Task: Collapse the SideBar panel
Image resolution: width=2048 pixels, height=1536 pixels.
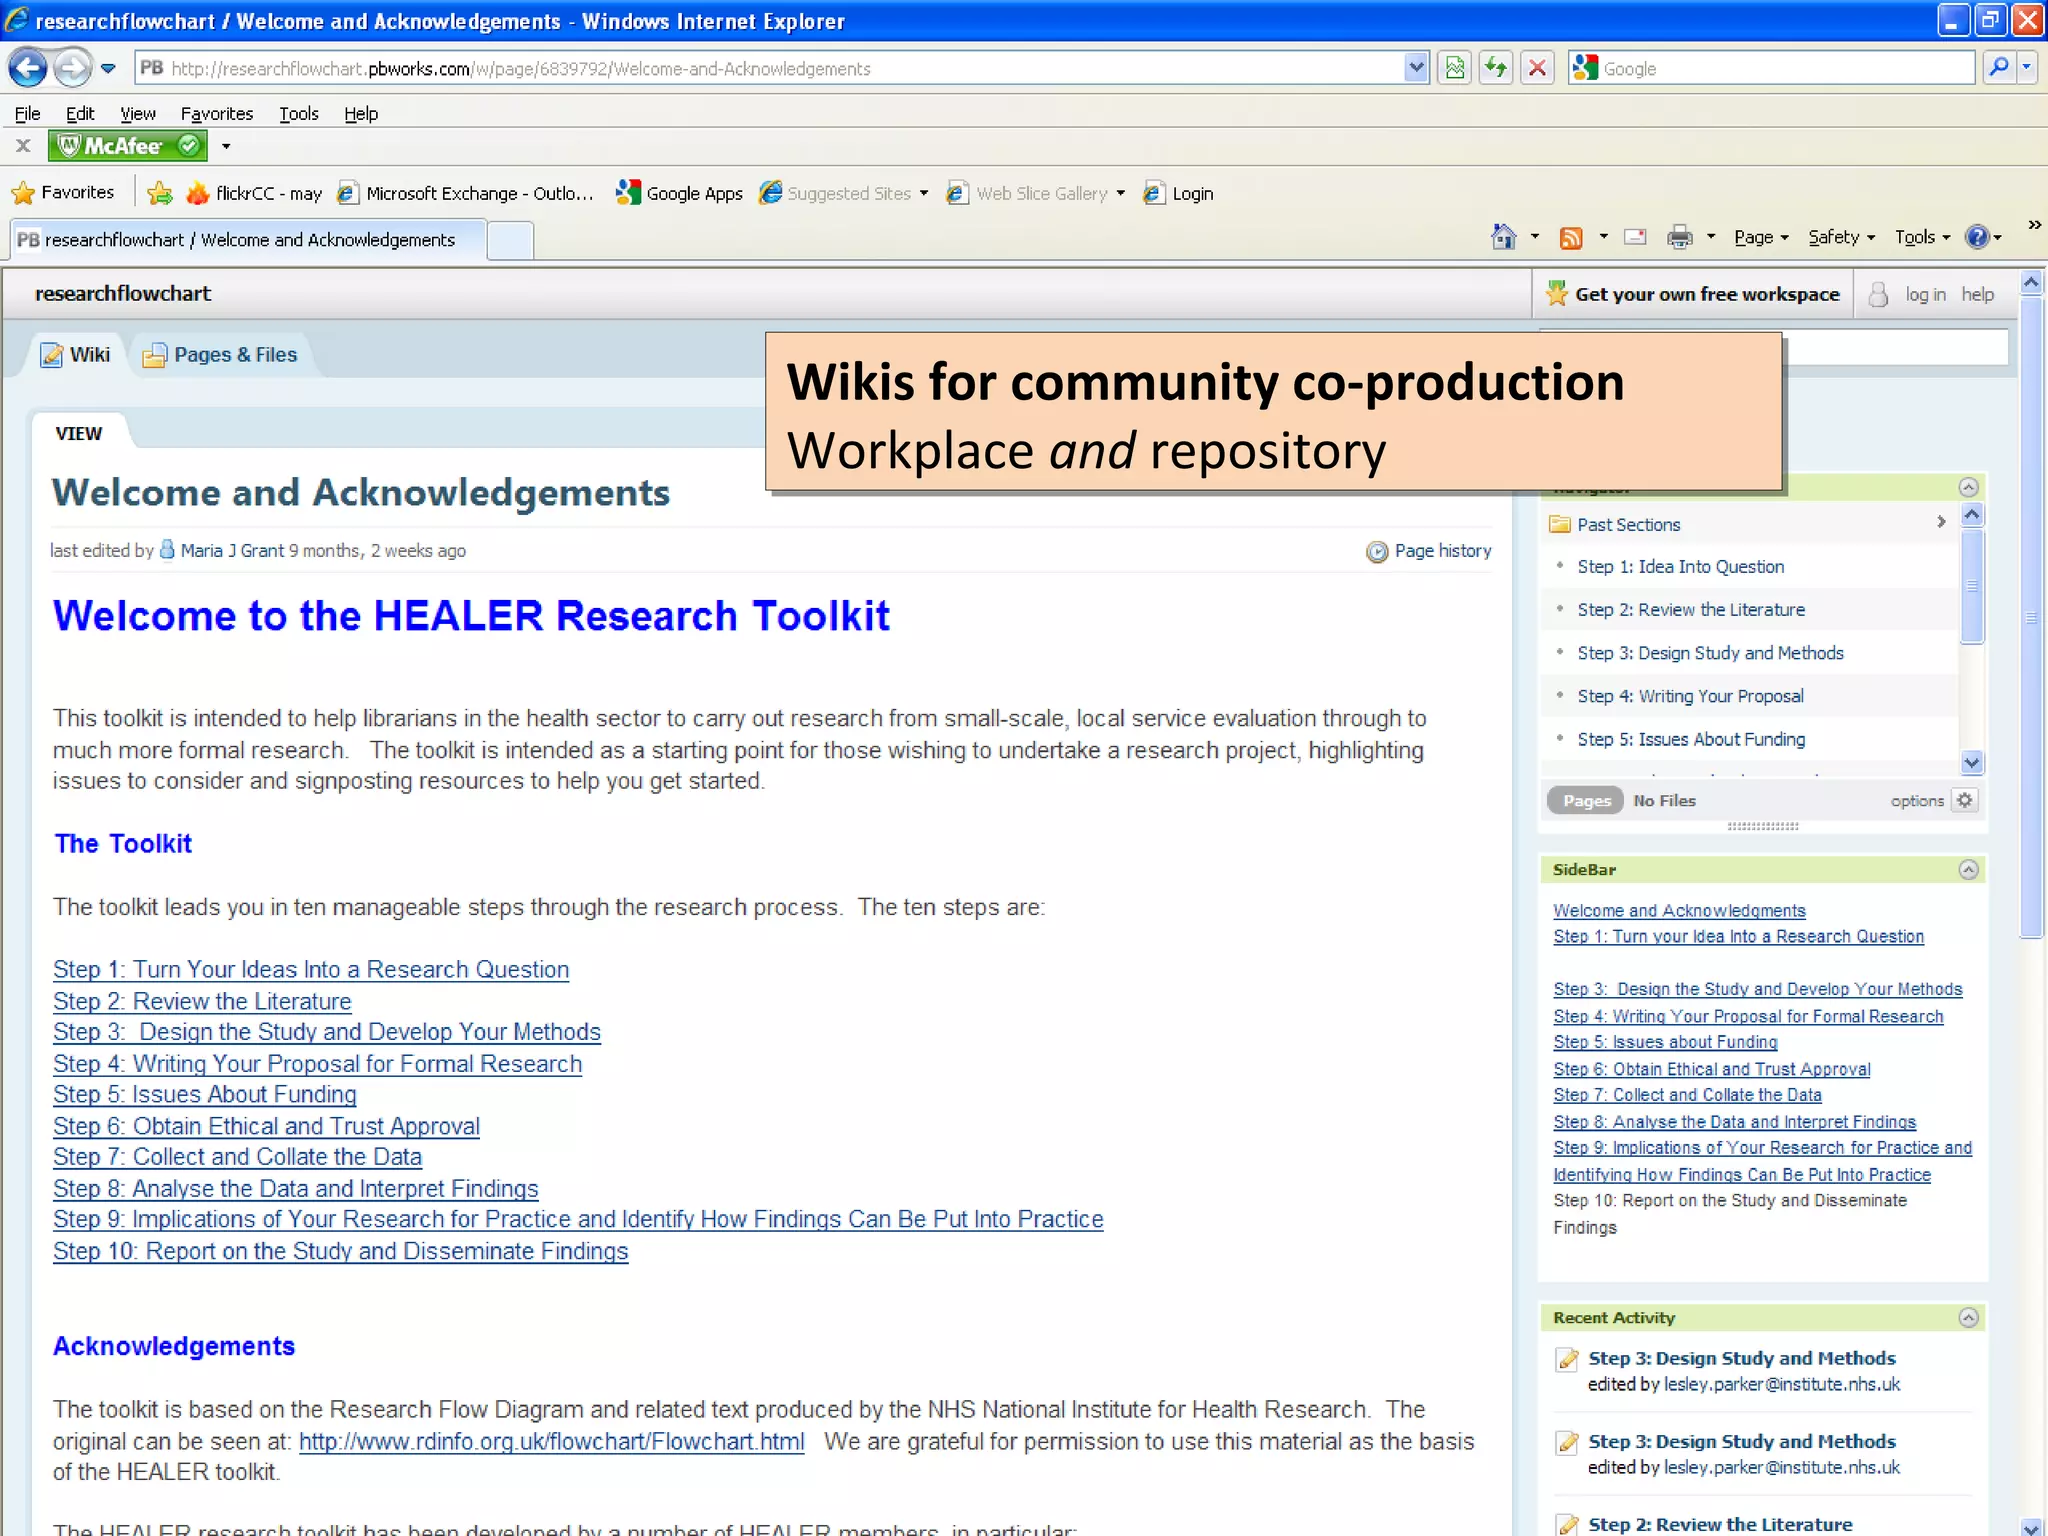Action: [1968, 869]
